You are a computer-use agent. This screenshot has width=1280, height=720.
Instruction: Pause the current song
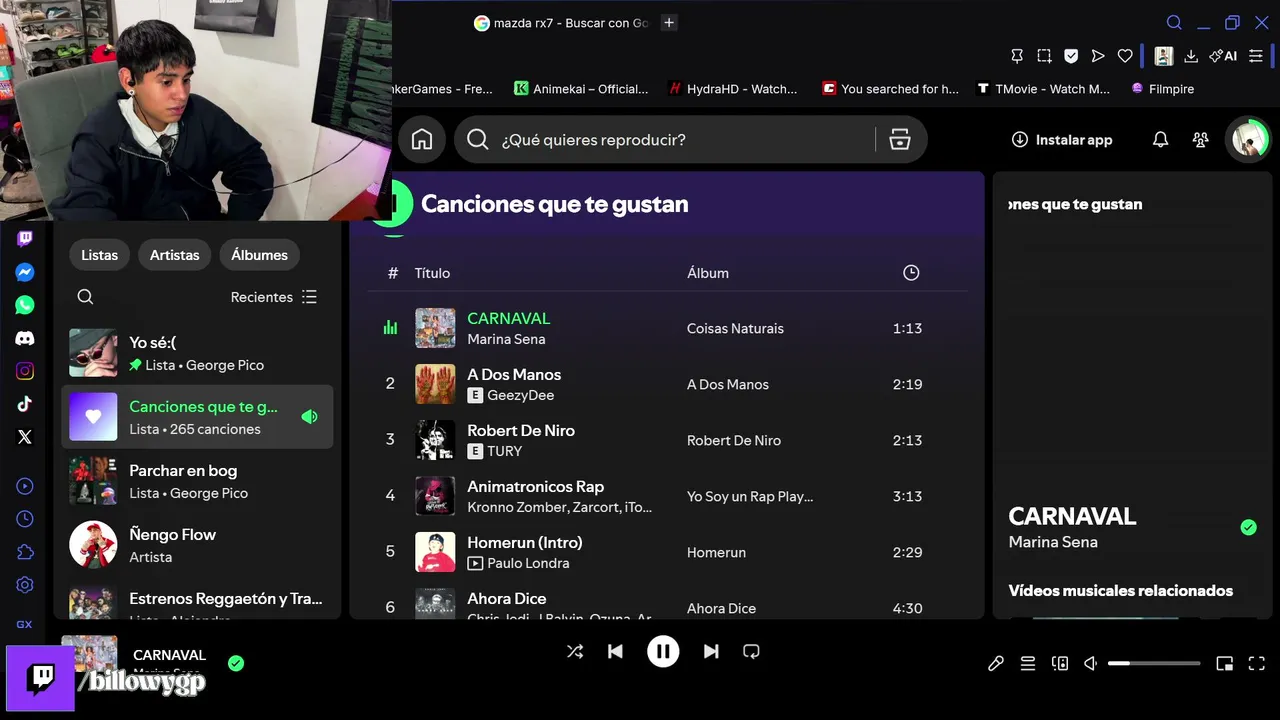coord(663,652)
